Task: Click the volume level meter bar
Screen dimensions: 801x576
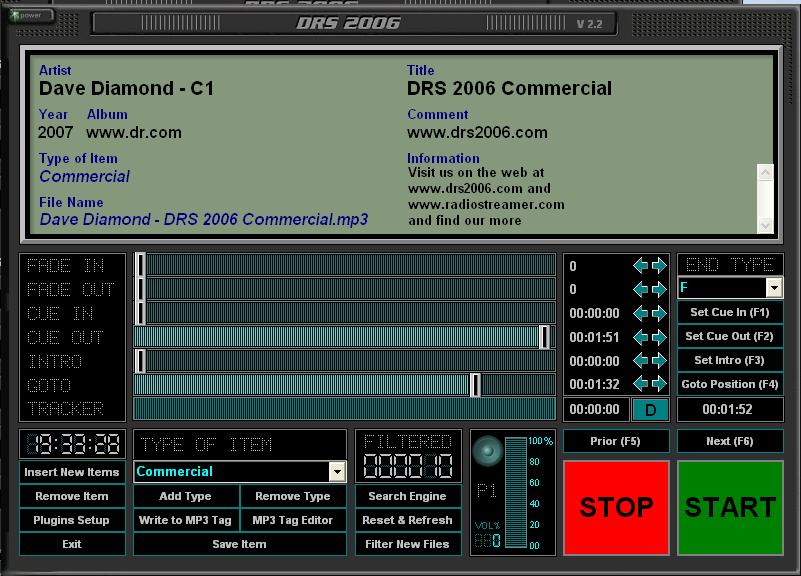Action: [516, 493]
